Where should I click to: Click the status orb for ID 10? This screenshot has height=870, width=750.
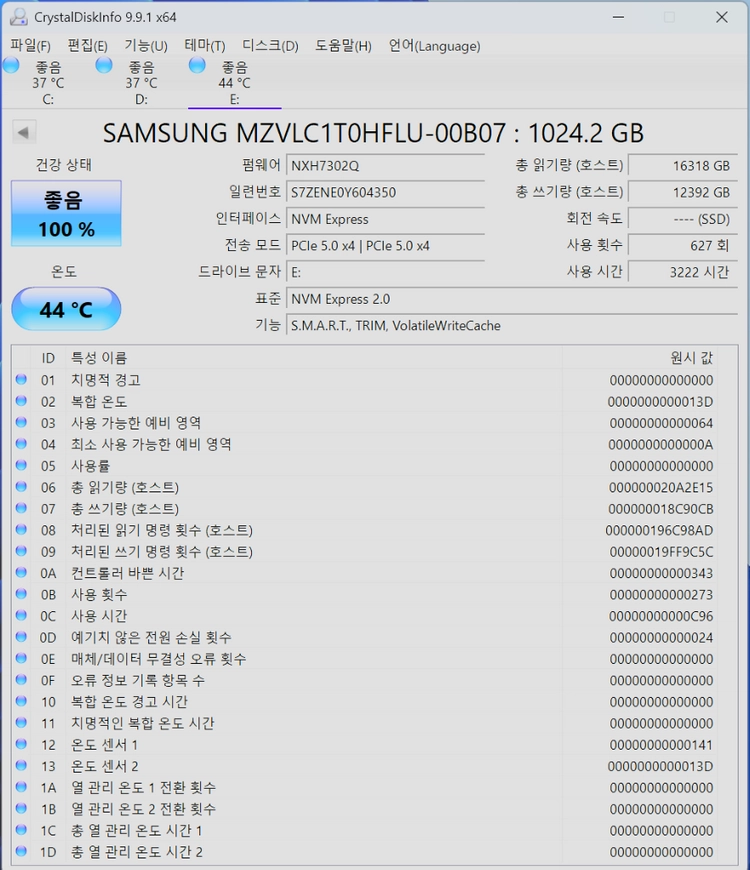21,701
